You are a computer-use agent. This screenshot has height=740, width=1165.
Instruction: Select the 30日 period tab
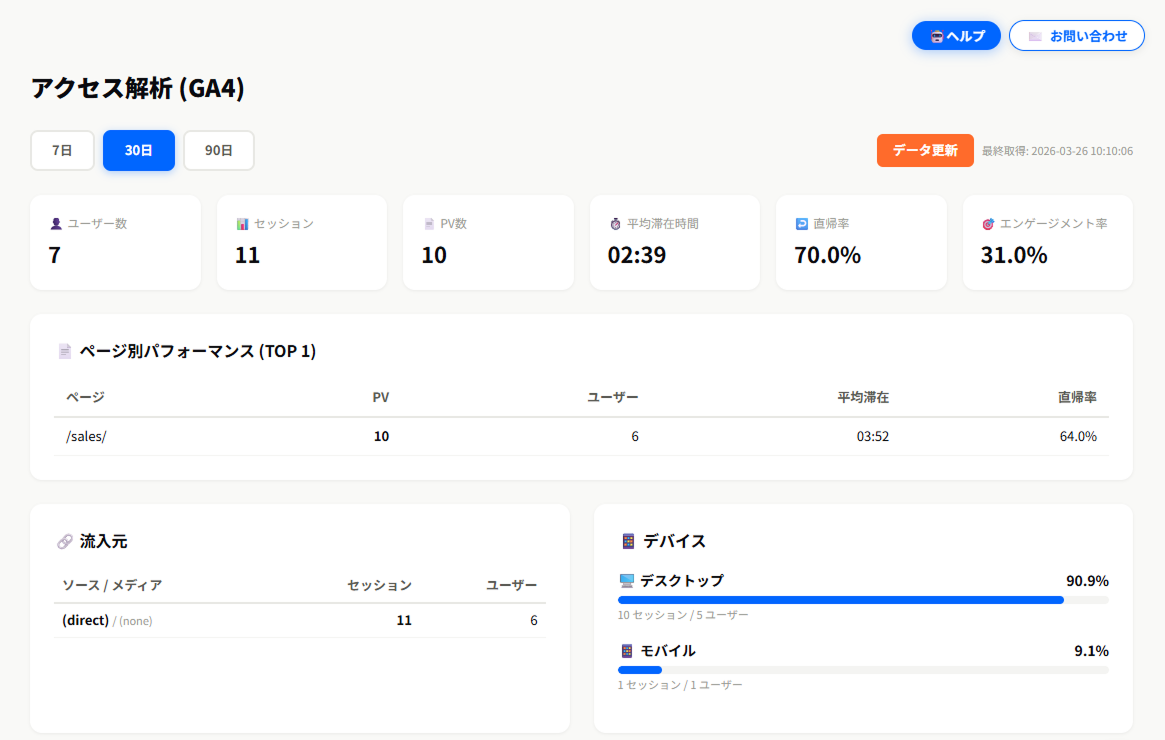coord(139,151)
